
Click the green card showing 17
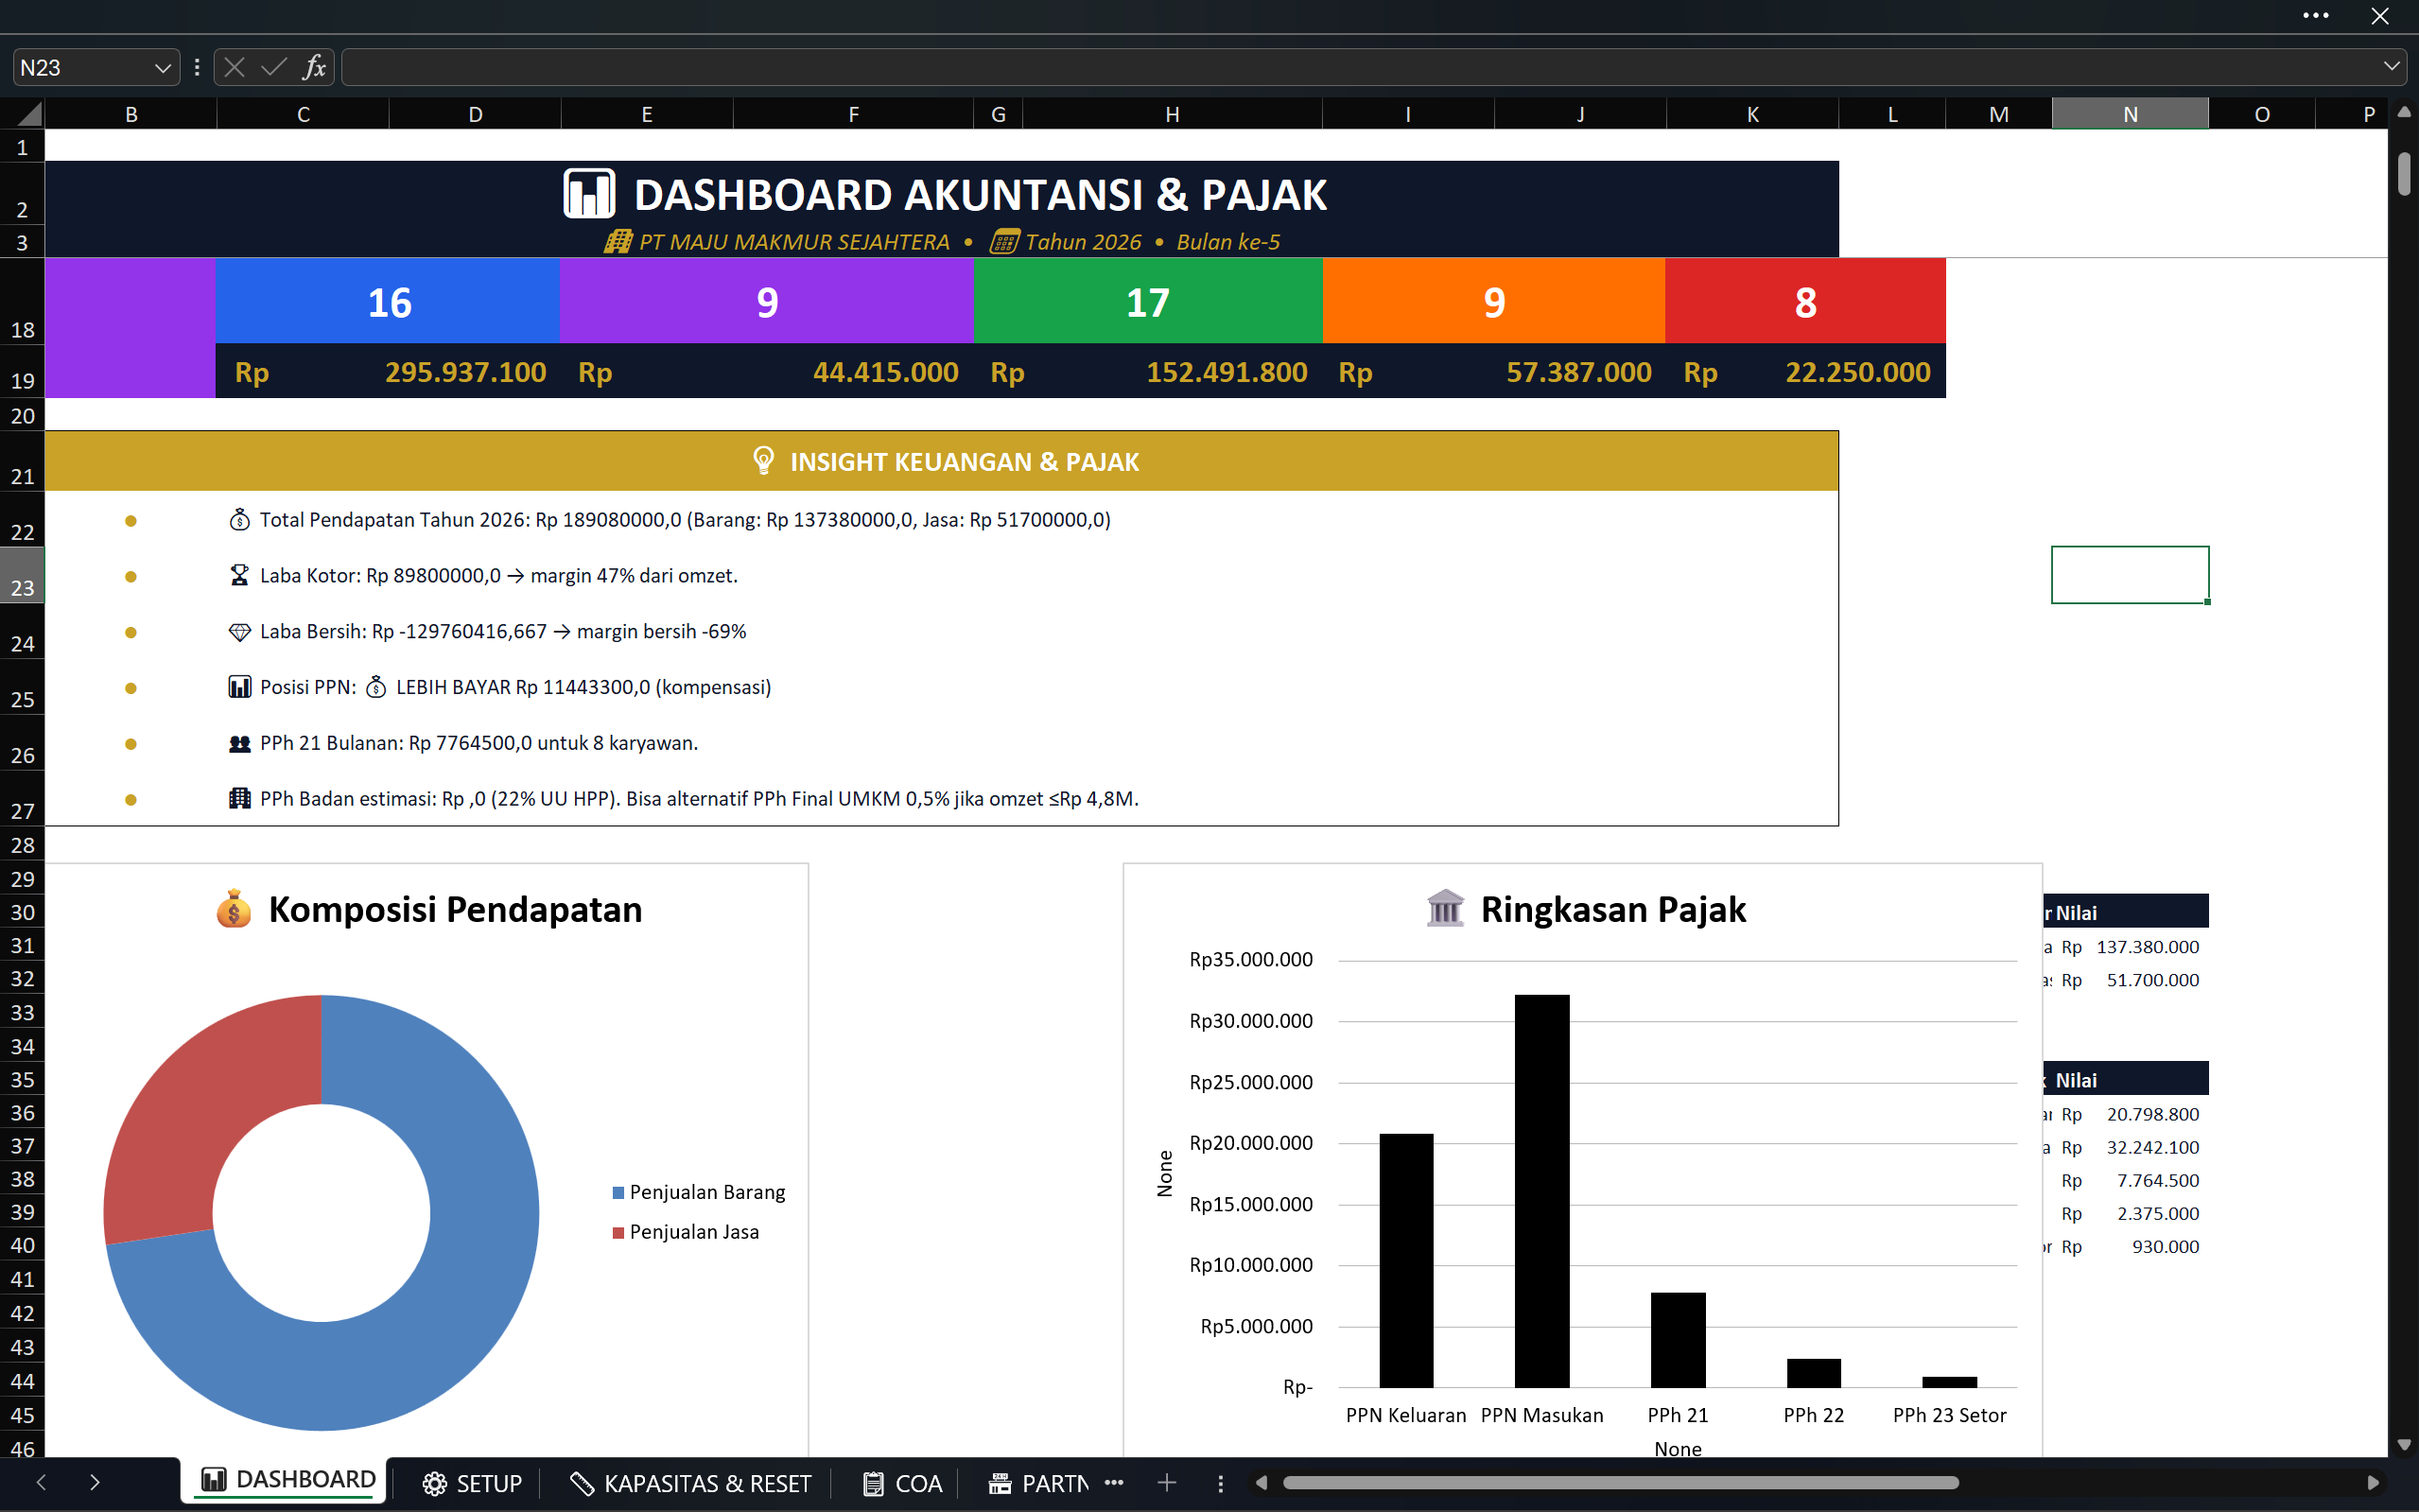[x=1147, y=301]
